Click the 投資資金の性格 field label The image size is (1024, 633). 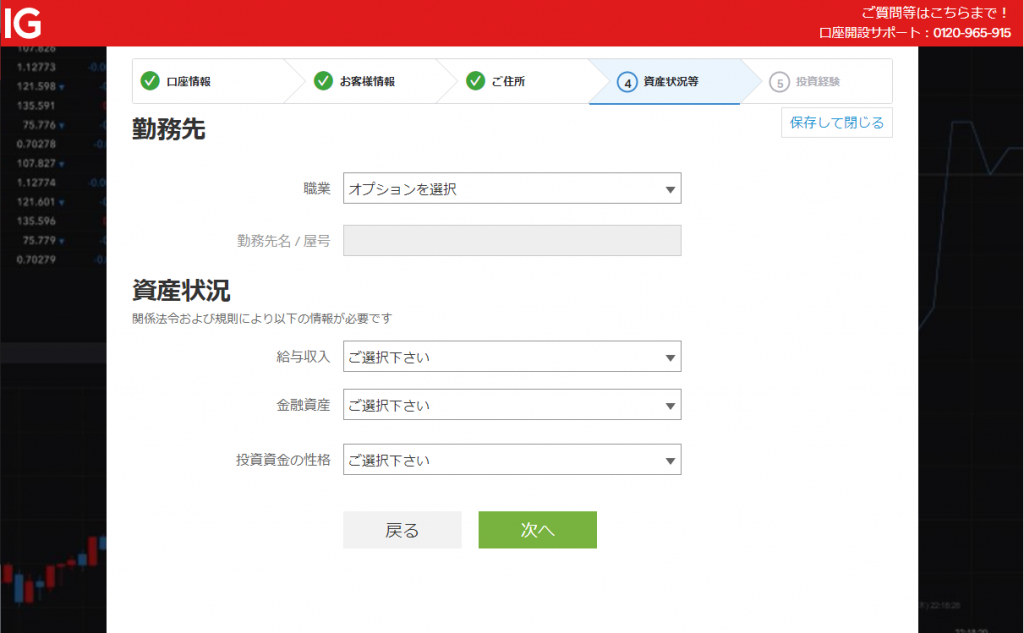[283, 460]
